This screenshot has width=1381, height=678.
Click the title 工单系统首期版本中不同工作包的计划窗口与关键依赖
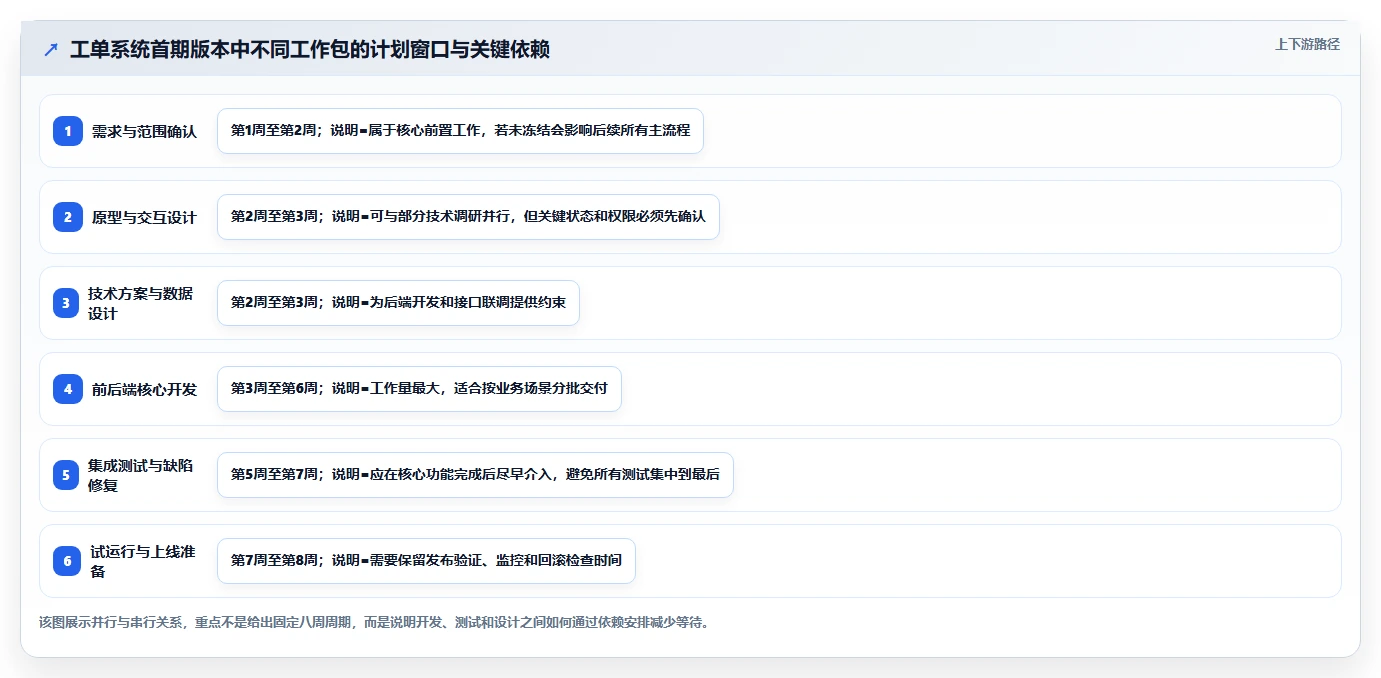(310, 50)
